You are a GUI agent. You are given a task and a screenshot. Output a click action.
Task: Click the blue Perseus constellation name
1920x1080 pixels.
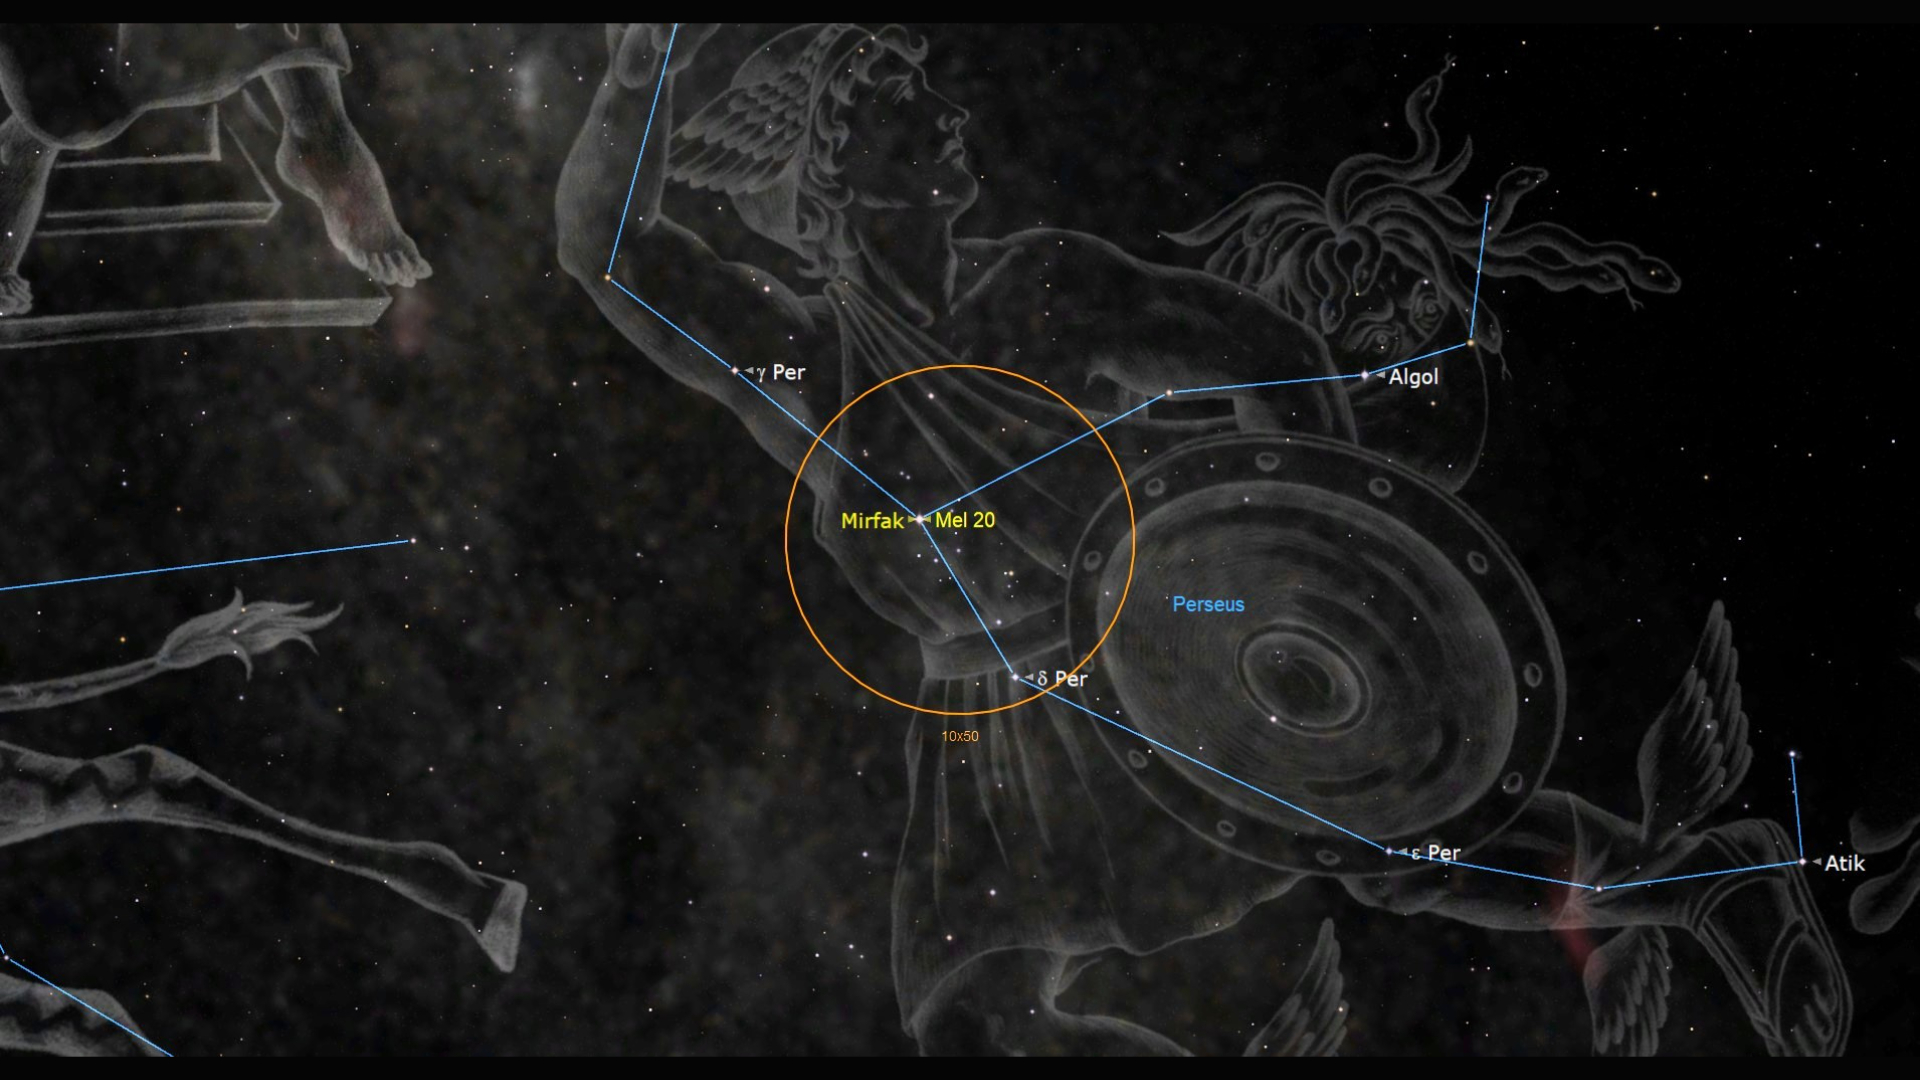(1208, 604)
